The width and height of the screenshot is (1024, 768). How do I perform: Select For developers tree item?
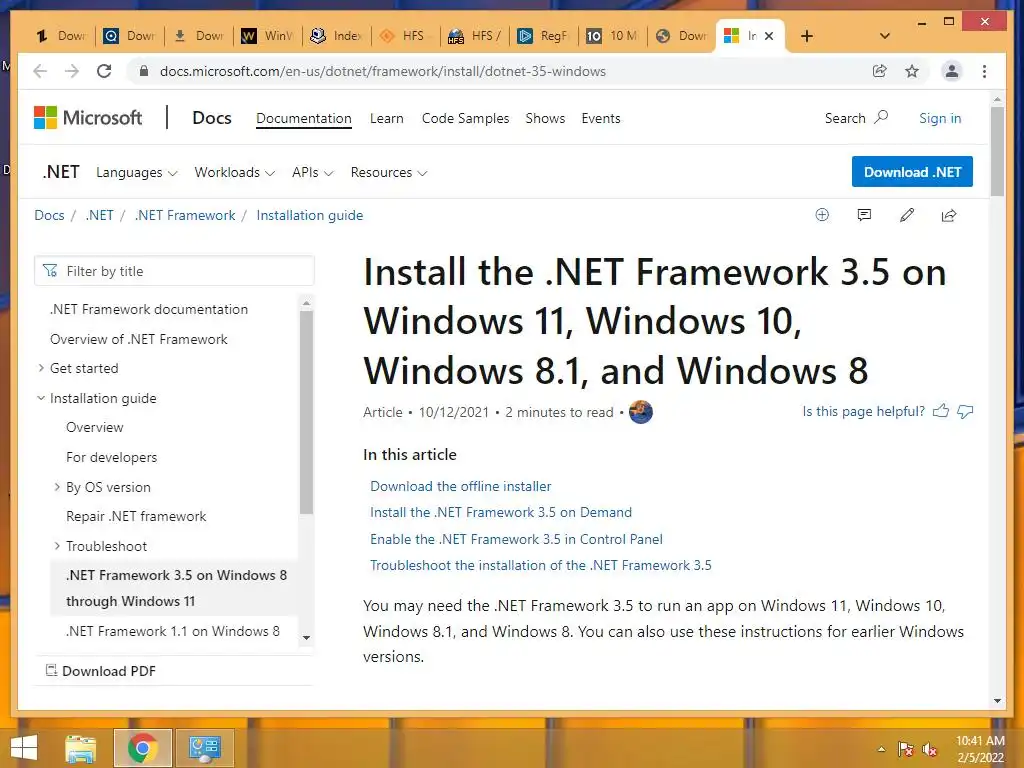(x=112, y=457)
